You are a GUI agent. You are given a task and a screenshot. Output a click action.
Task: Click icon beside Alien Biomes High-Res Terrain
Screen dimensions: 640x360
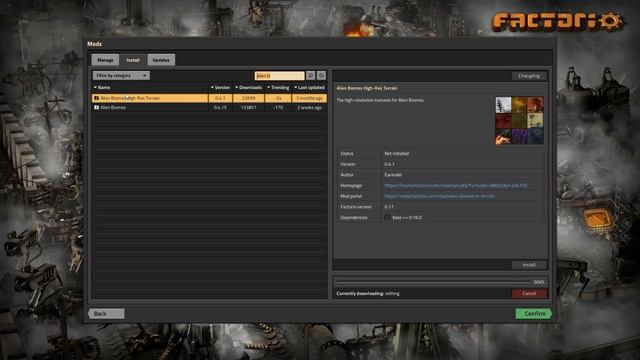(x=96, y=98)
